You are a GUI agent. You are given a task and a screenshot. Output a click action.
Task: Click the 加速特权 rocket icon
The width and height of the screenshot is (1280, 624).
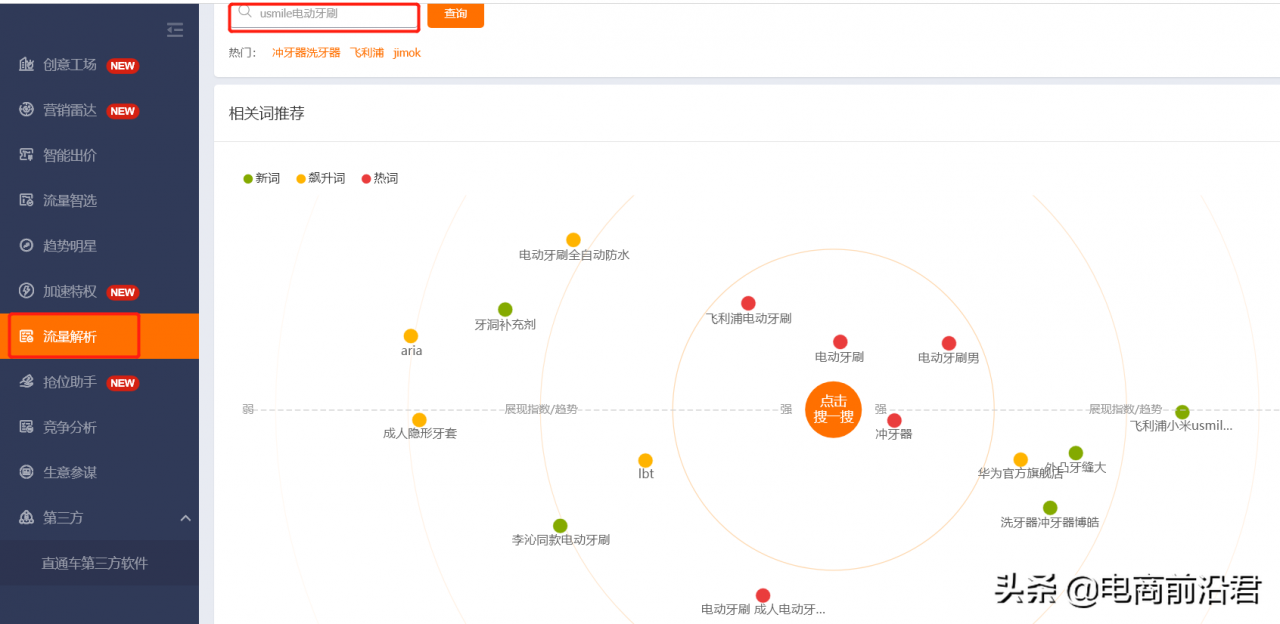[27, 291]
